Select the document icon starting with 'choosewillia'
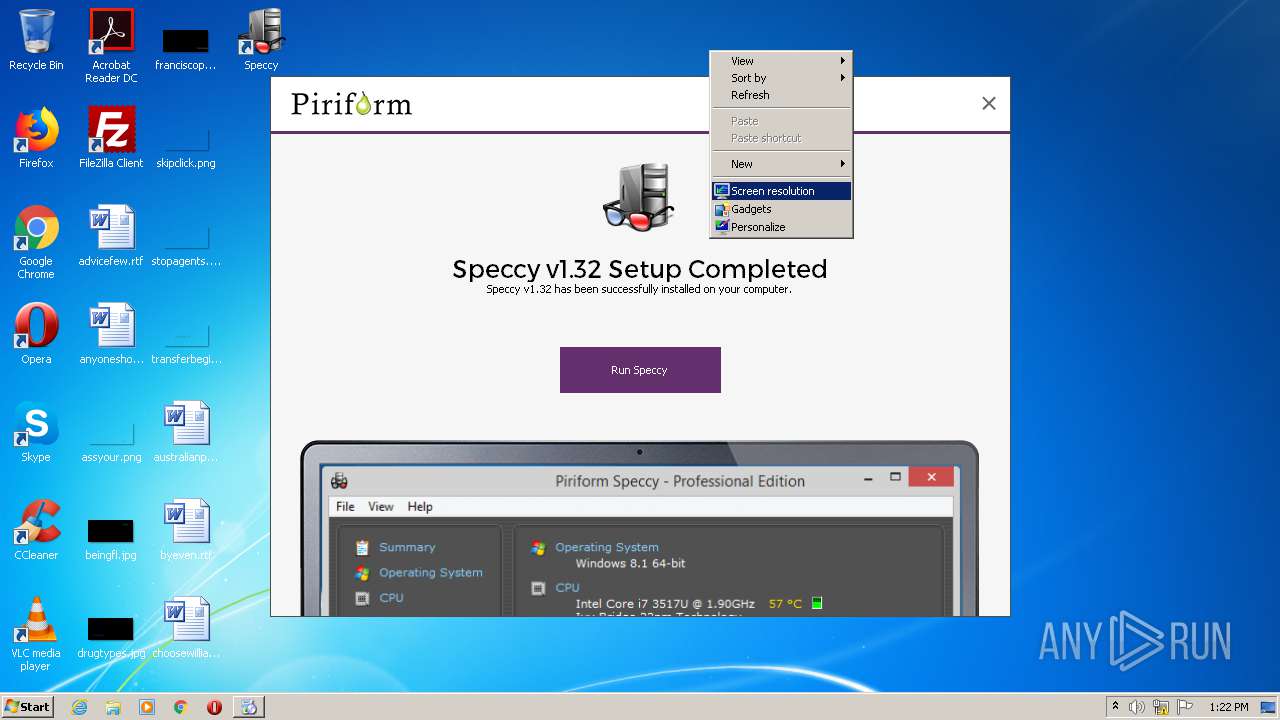The height and width of the screenshot is (720, 1280). pyautogui.click(x=186, y=628)
